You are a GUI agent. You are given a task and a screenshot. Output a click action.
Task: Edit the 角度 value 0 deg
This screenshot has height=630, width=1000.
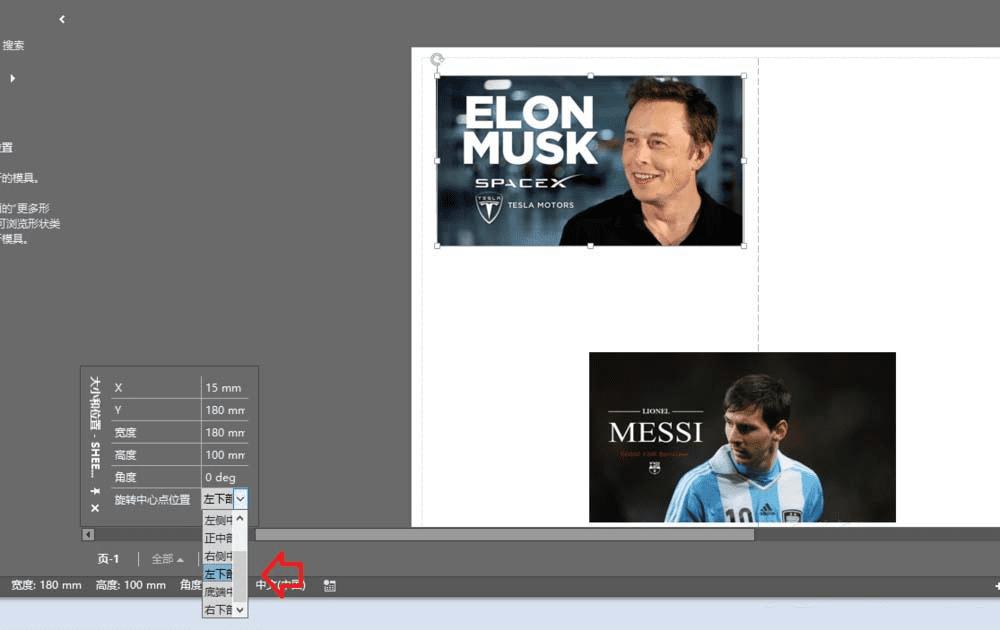[224, 477]
